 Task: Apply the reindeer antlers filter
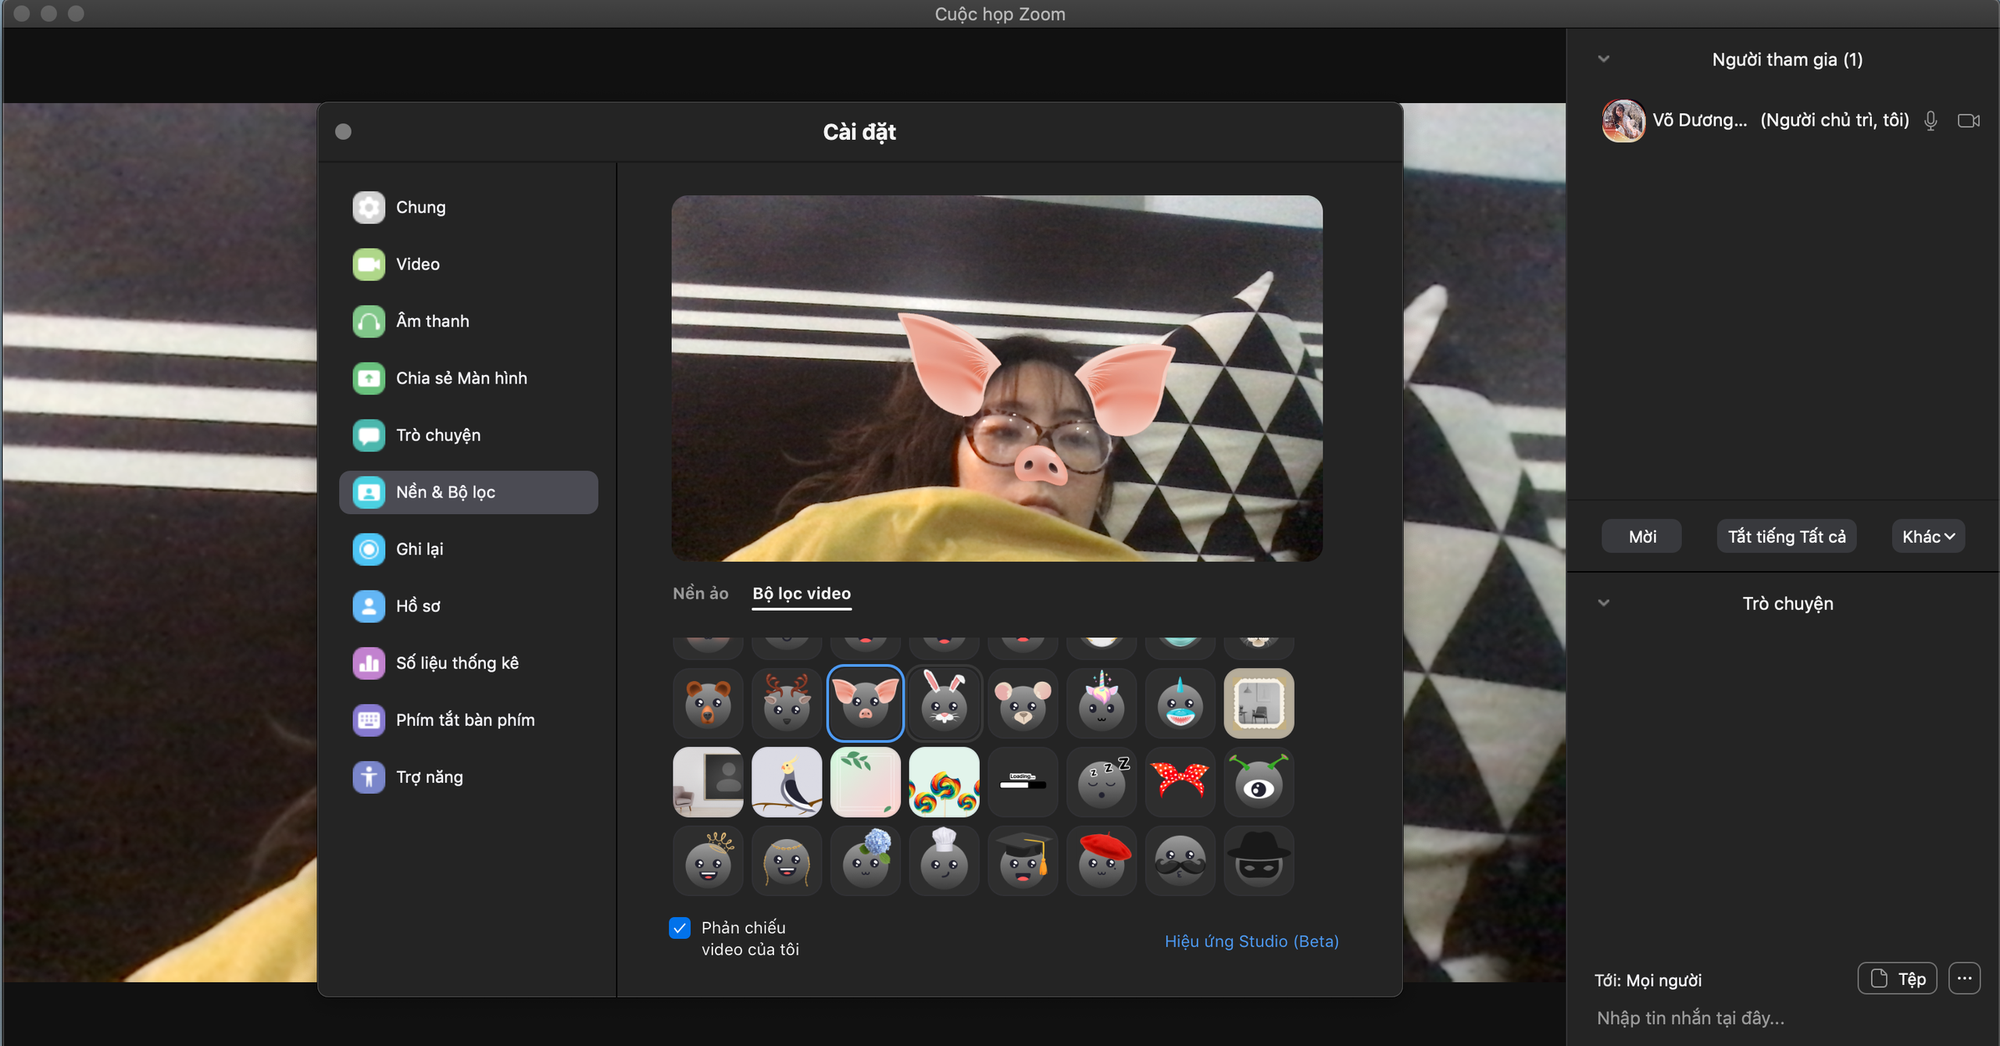click(x=787, y=703)
